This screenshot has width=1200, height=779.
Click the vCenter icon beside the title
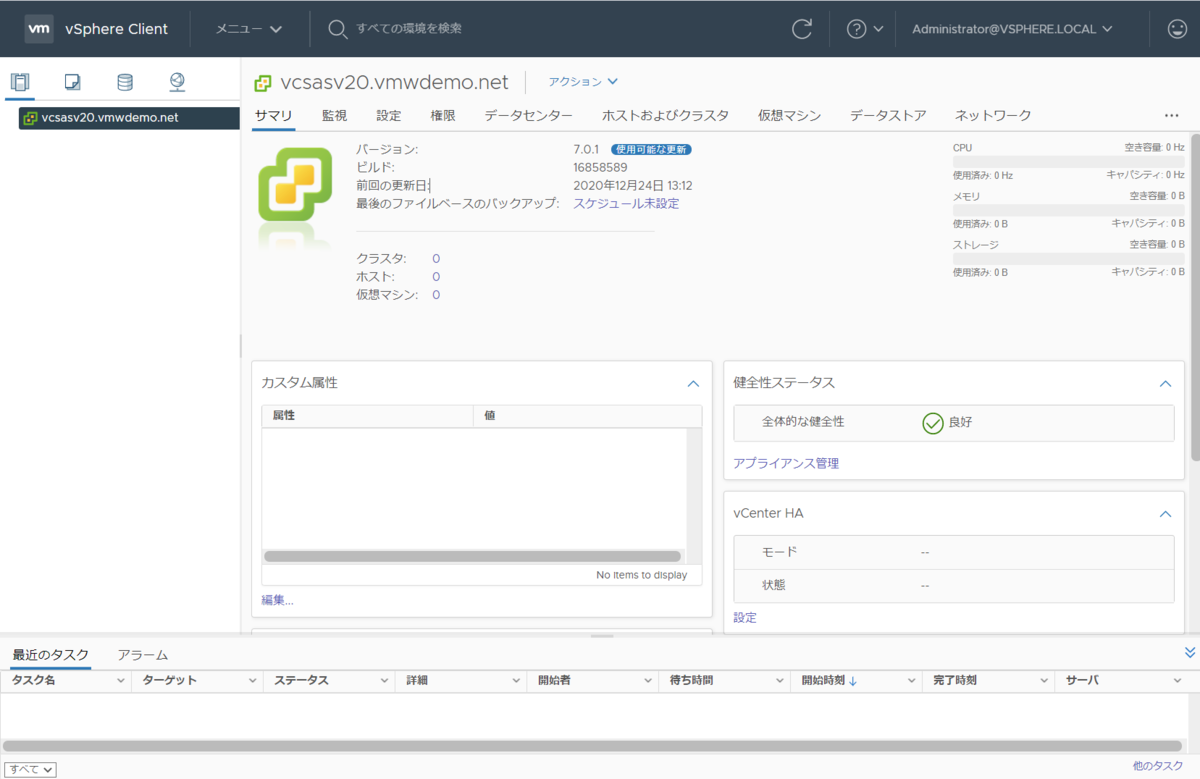(x=264, y=83)
